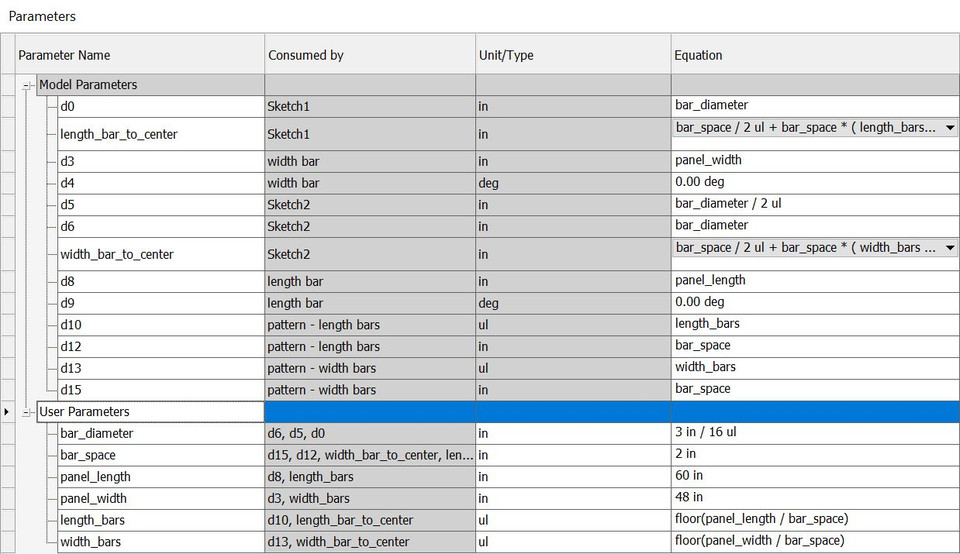Open the length_bar_to_center equation dropdown

(x=949, y=128)
